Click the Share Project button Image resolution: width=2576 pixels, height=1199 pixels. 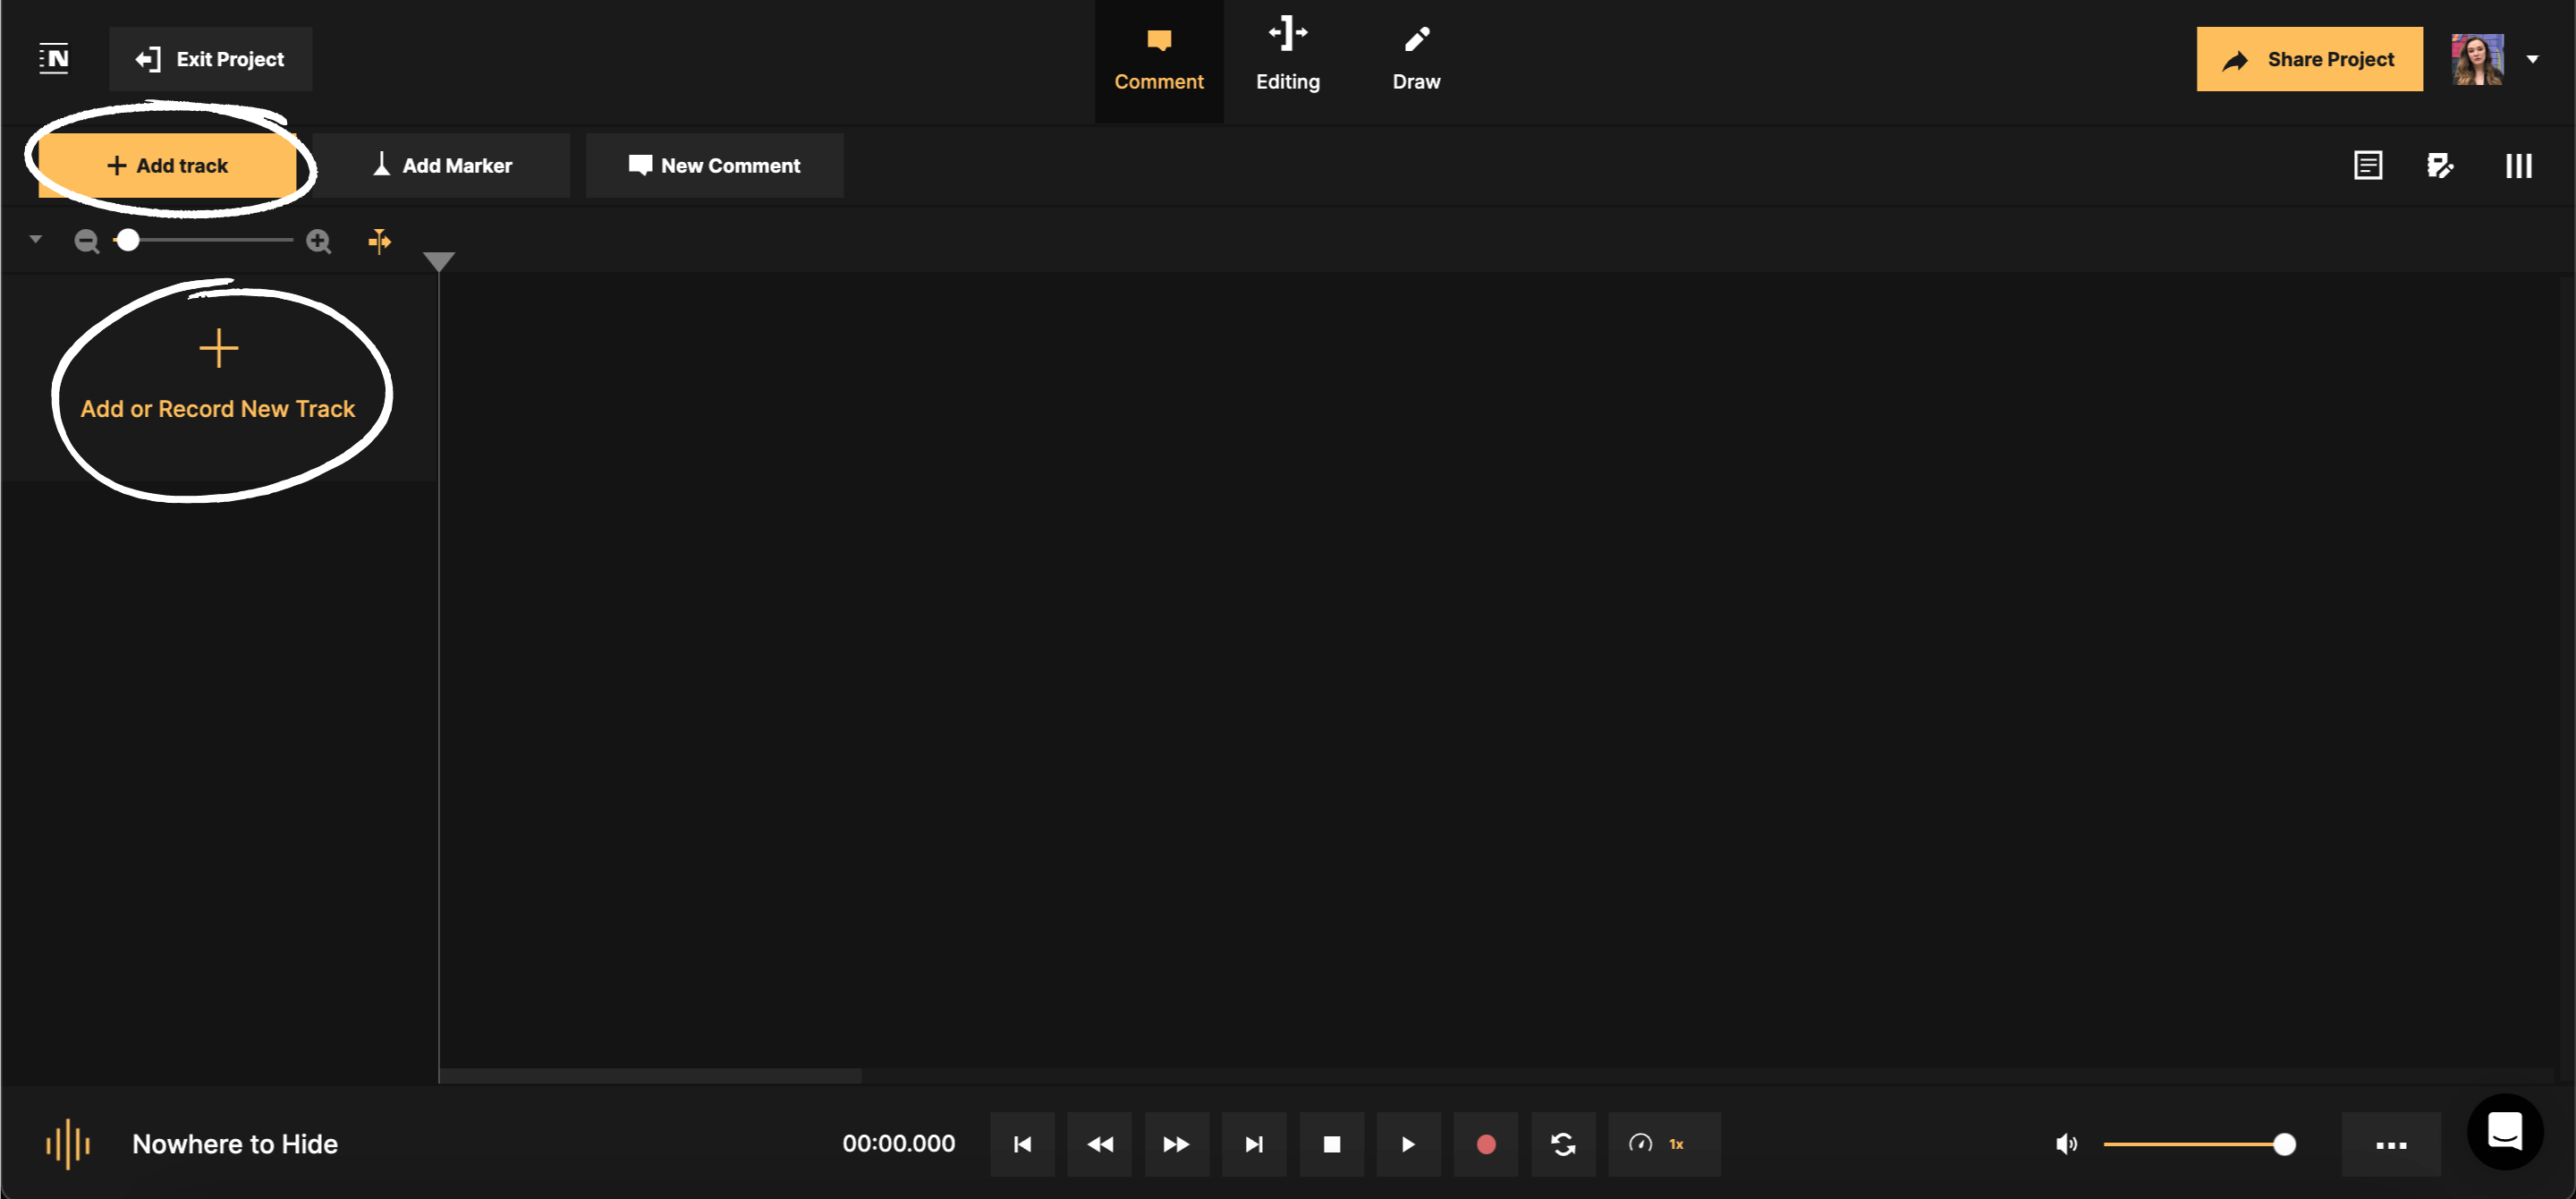2309,59
